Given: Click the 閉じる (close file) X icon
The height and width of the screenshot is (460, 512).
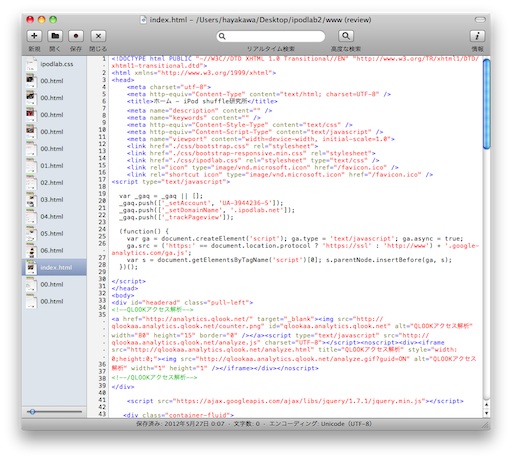Looking at the screenshot, I should [98, 36].
